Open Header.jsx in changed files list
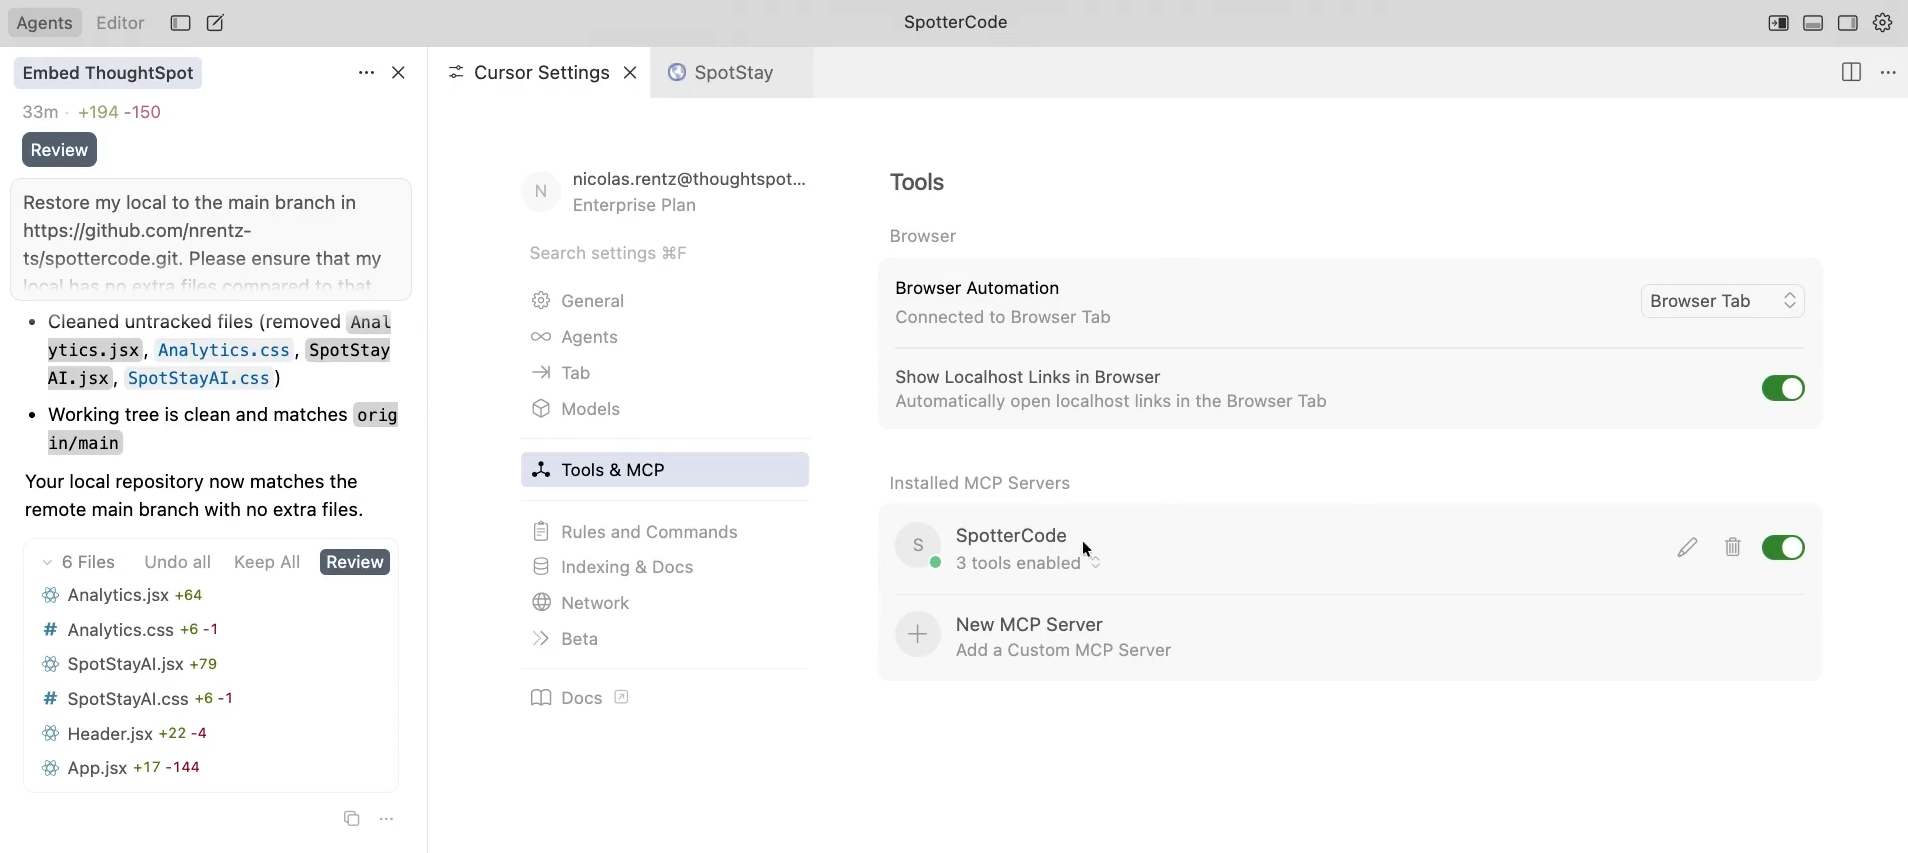This screenshot has height=853, width=1908. click(110, 734)
